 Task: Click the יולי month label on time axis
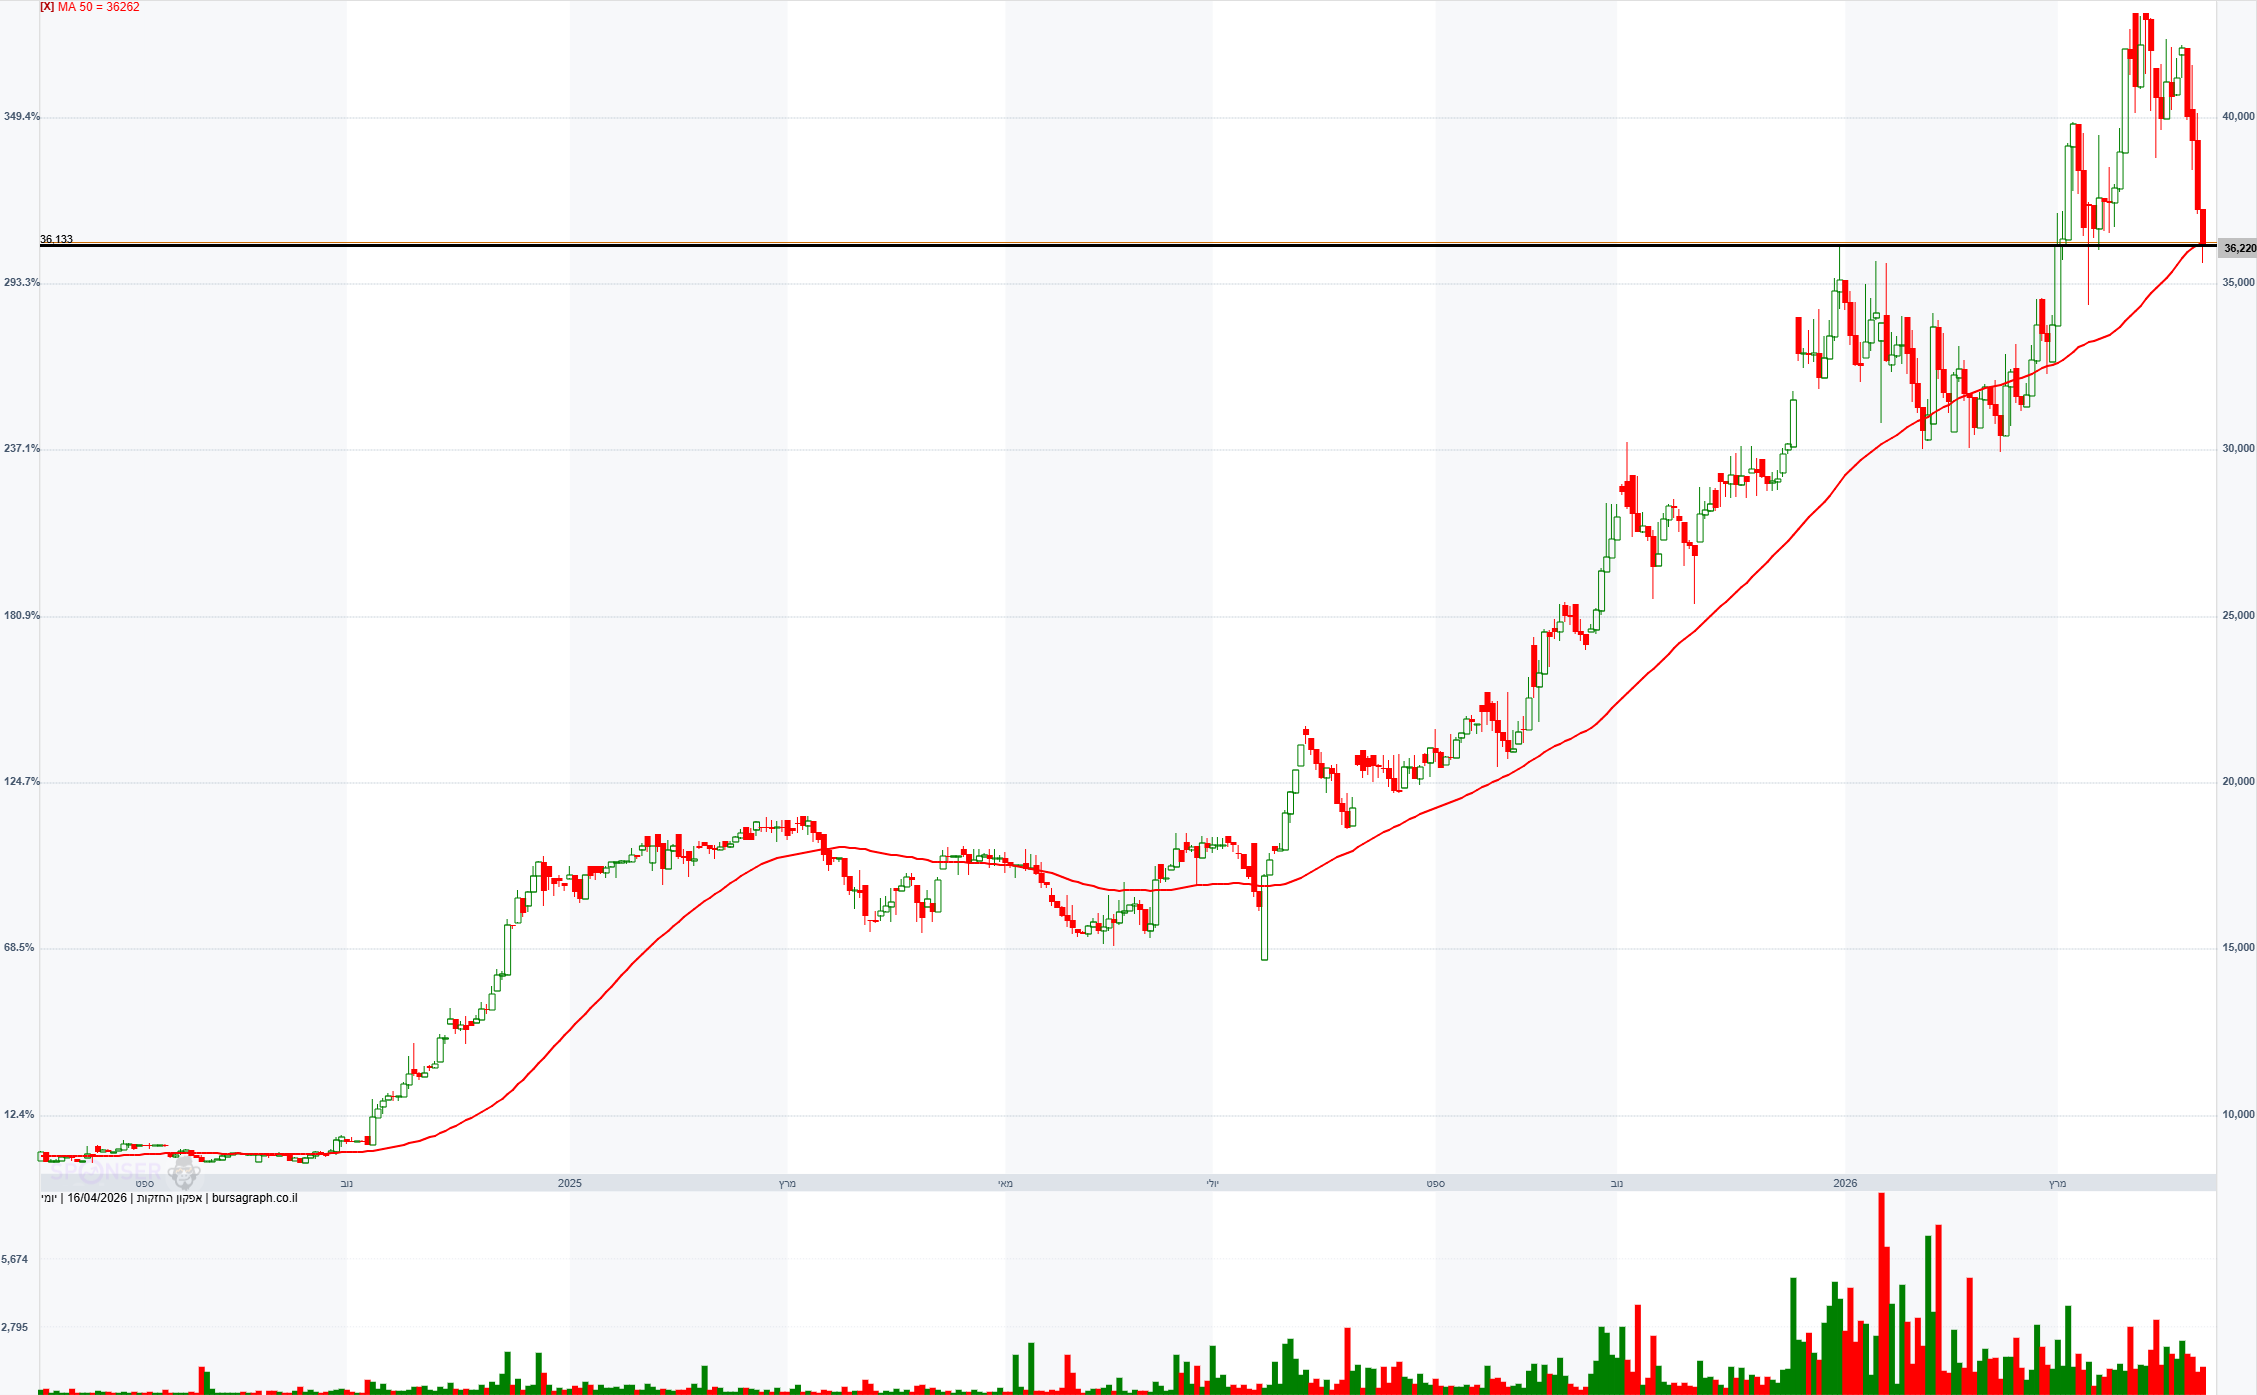[x=1212, y=1183]
